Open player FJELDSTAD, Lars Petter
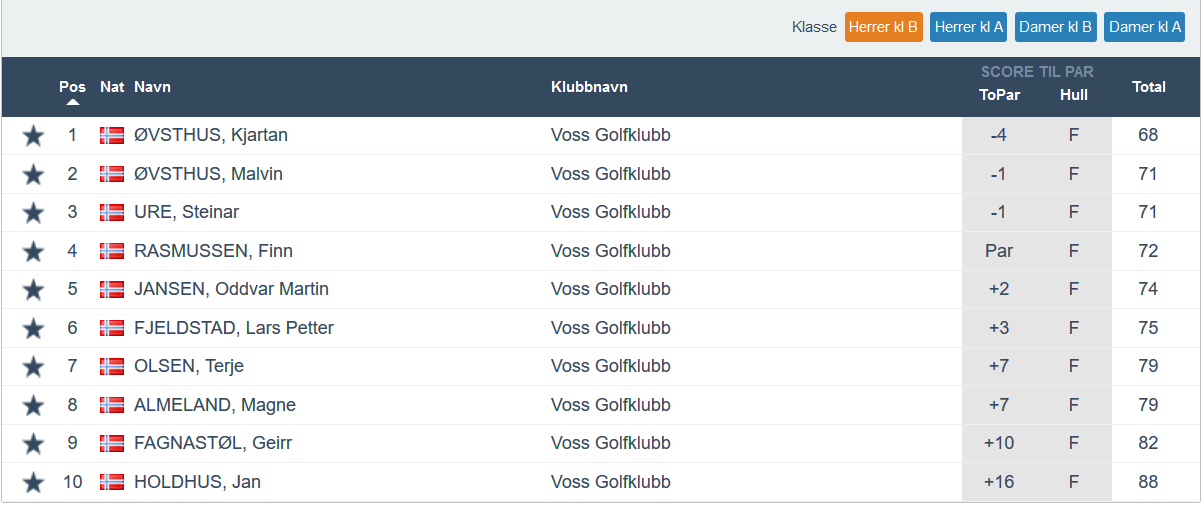 (x=234, y=328)
